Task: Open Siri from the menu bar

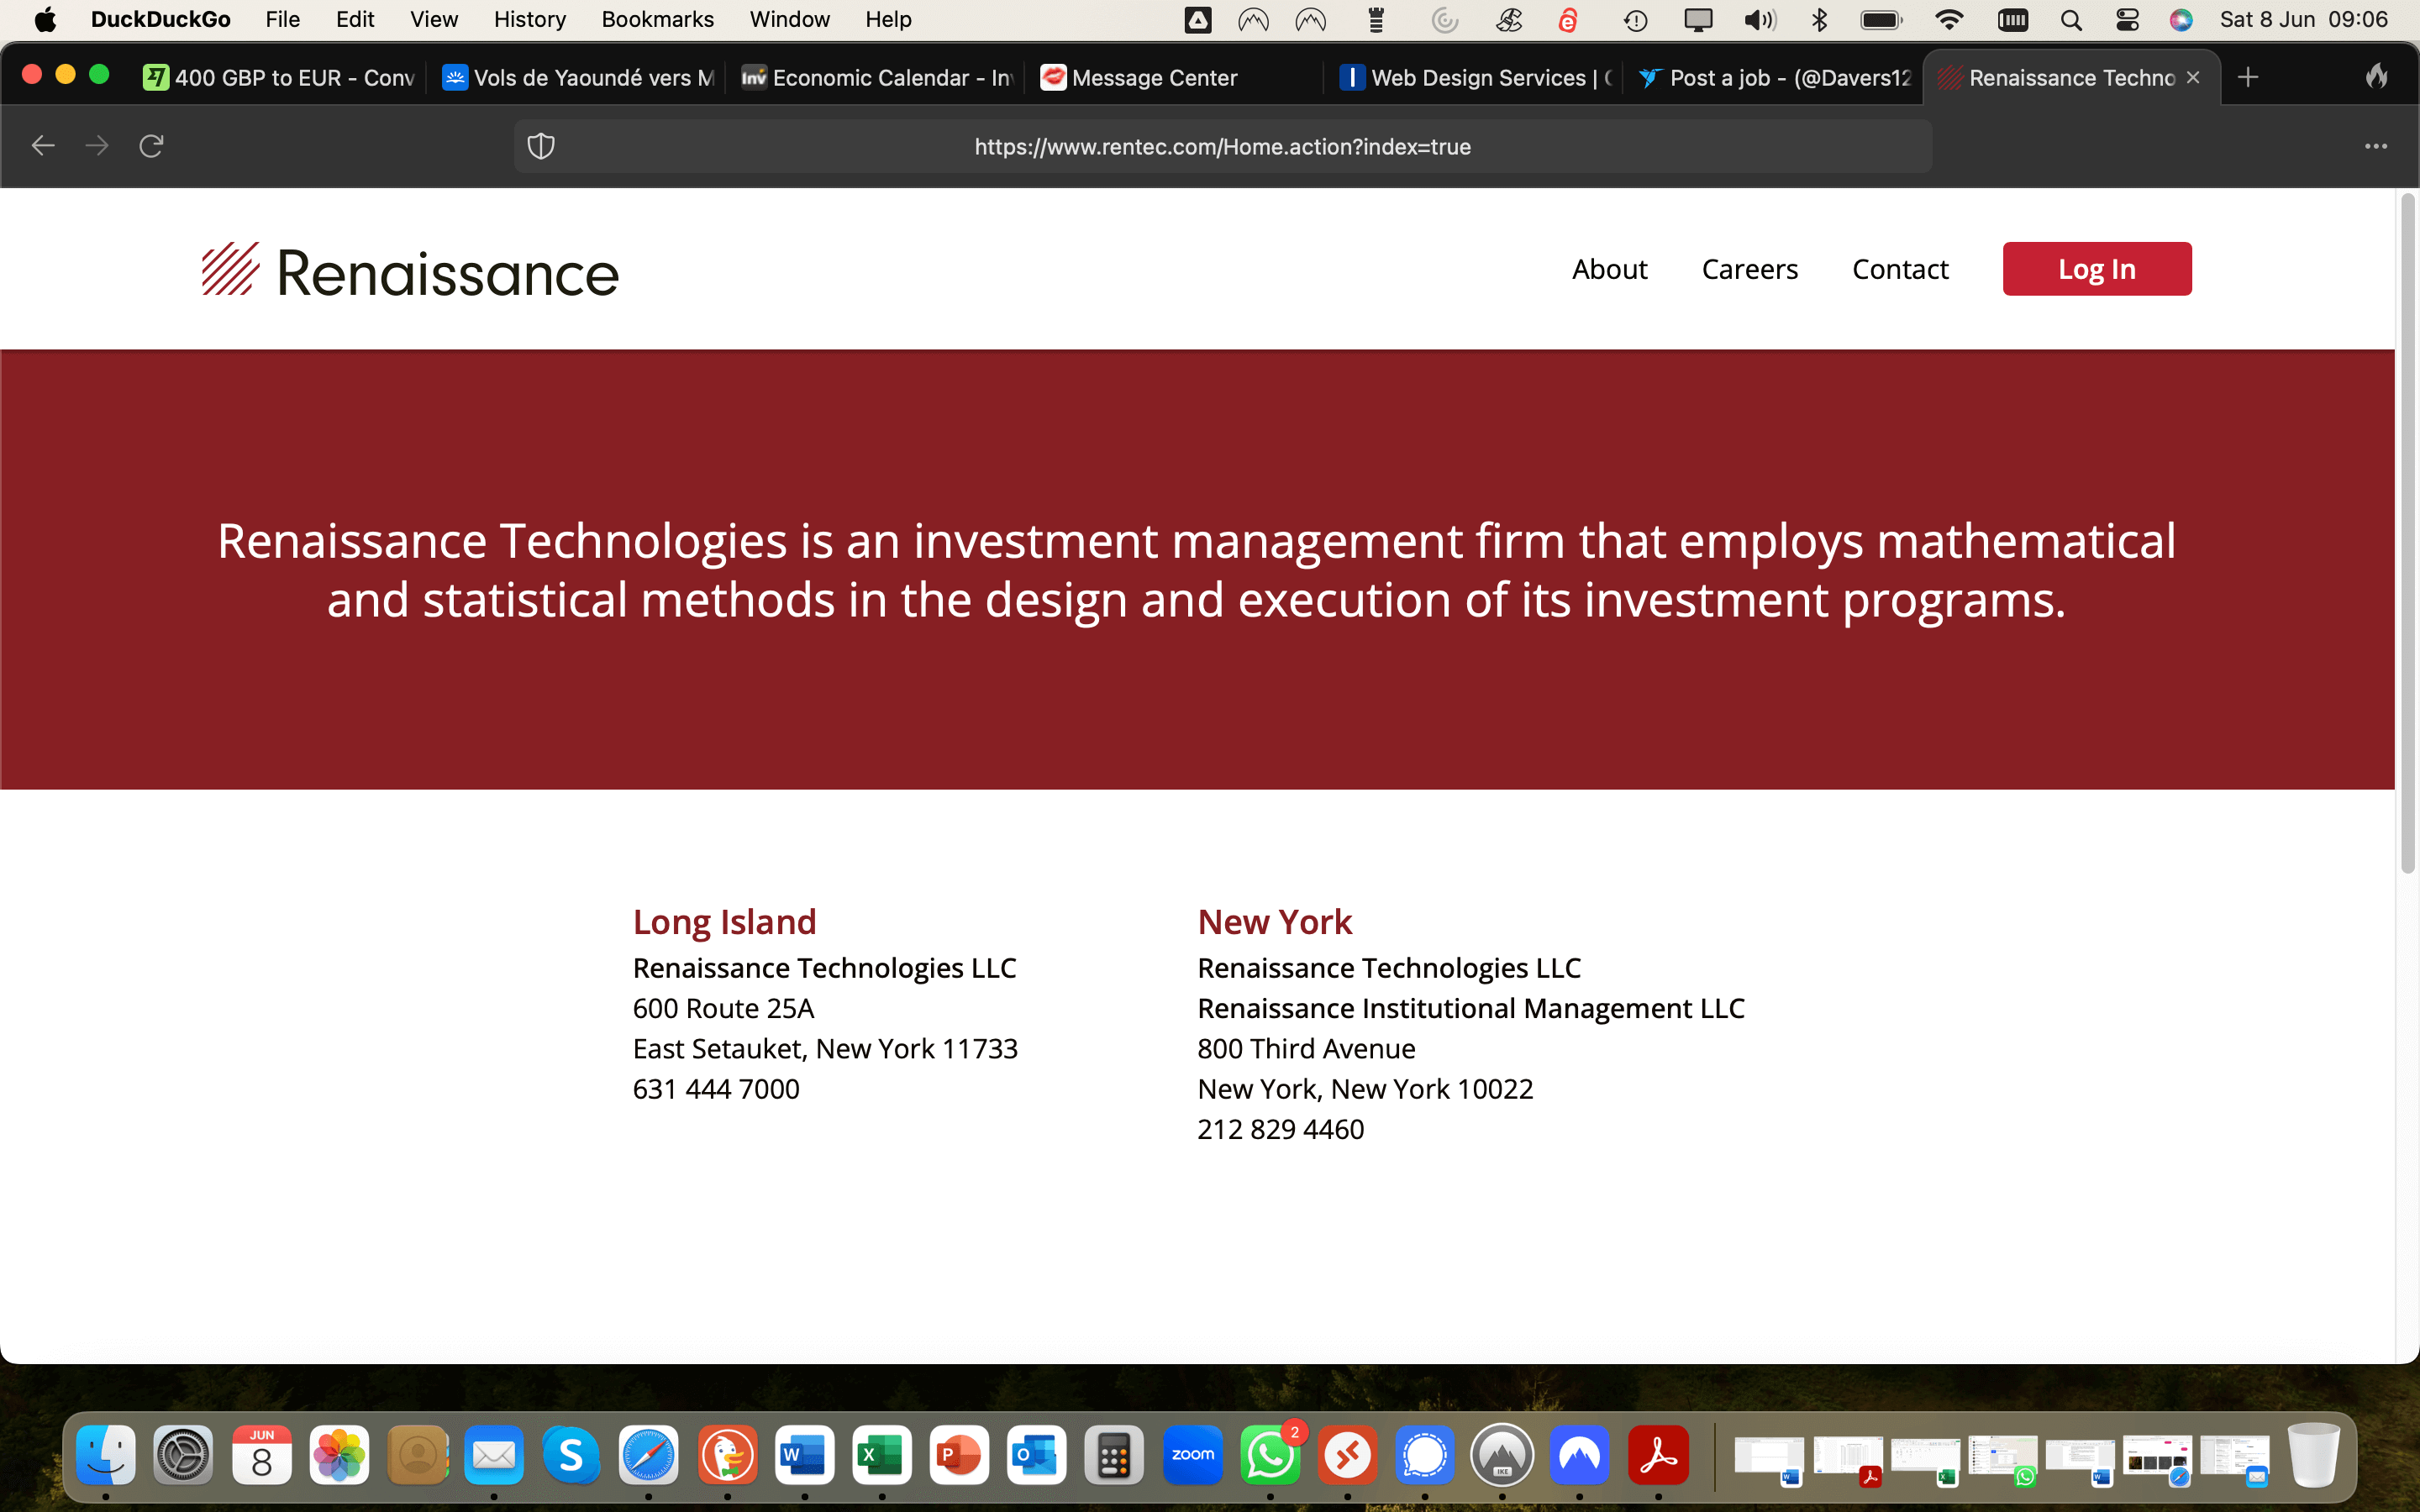Action: point(2181,20)
